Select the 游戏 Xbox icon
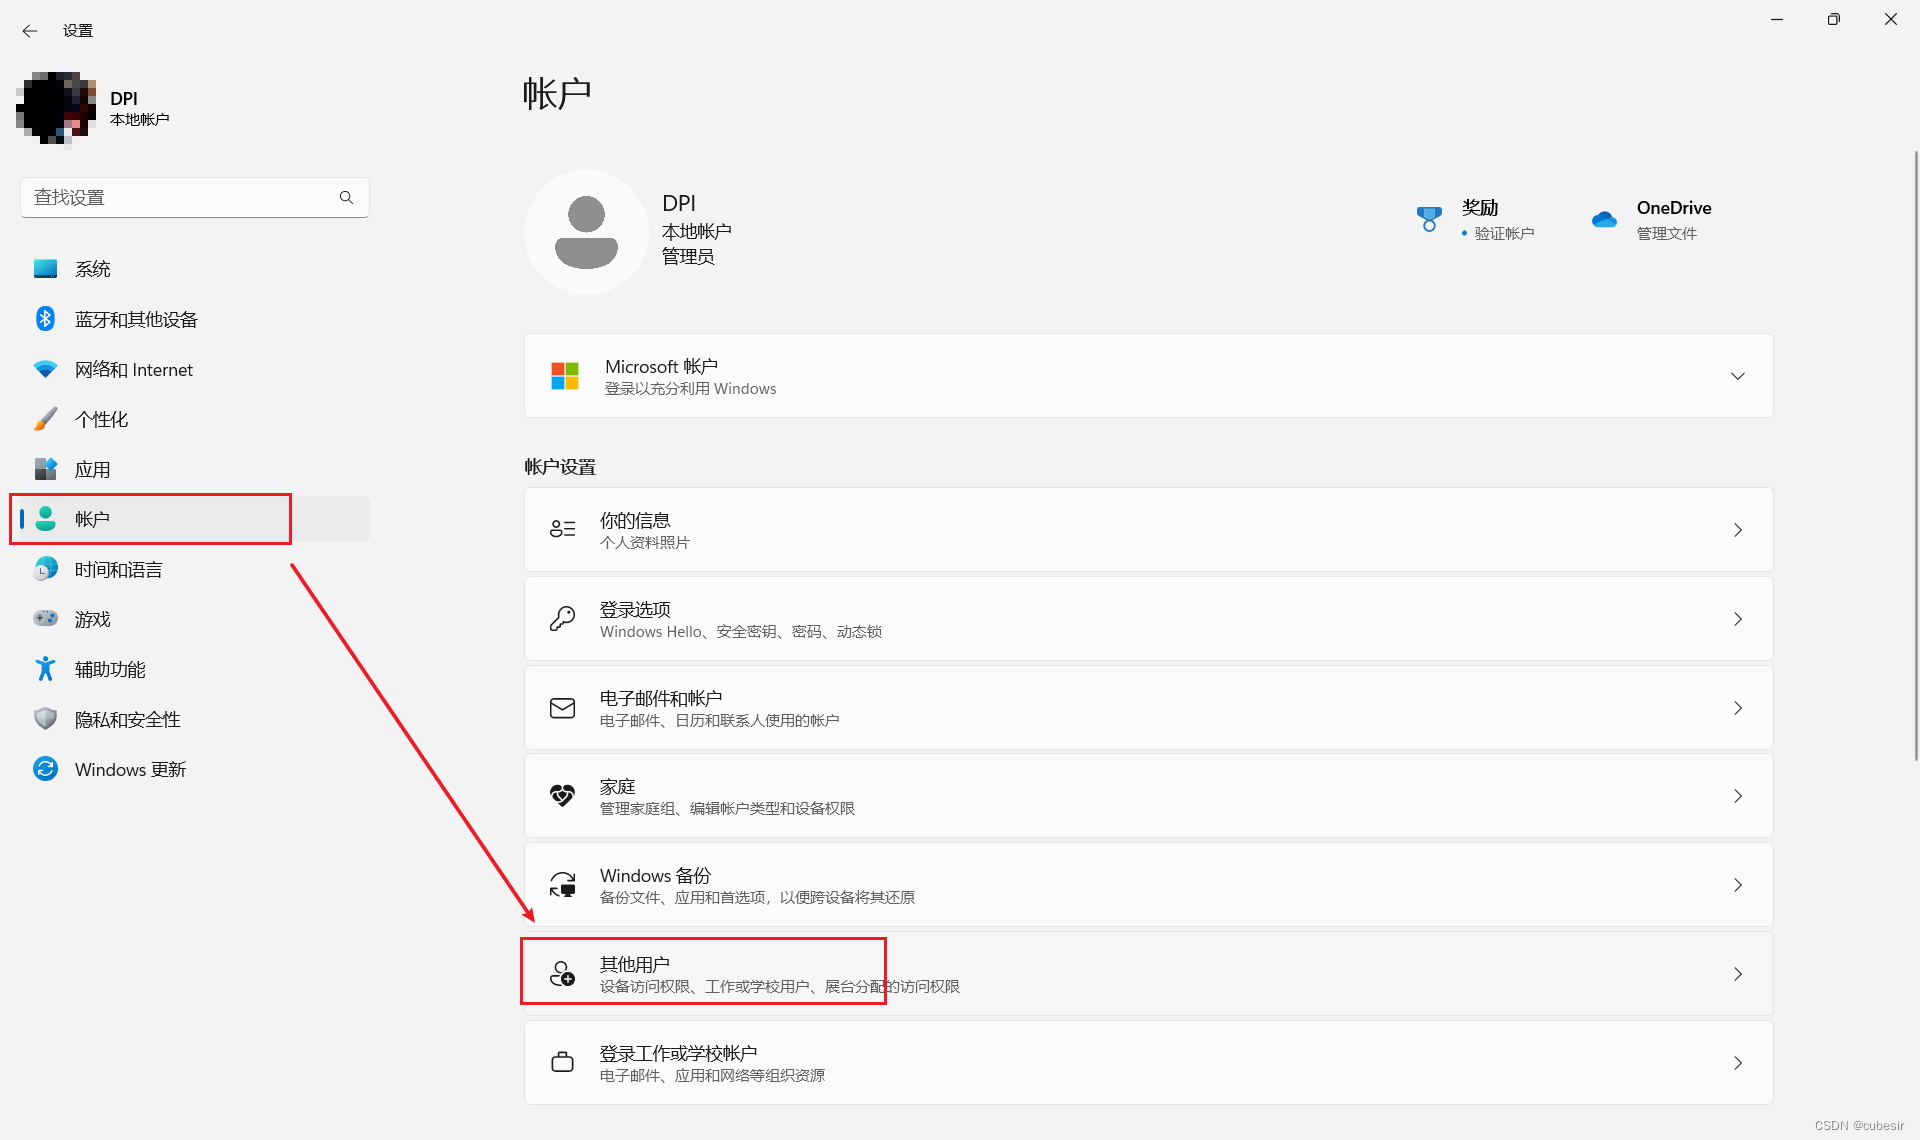The height and width of the screenshot is (1140, 1920). click(45, 618)
